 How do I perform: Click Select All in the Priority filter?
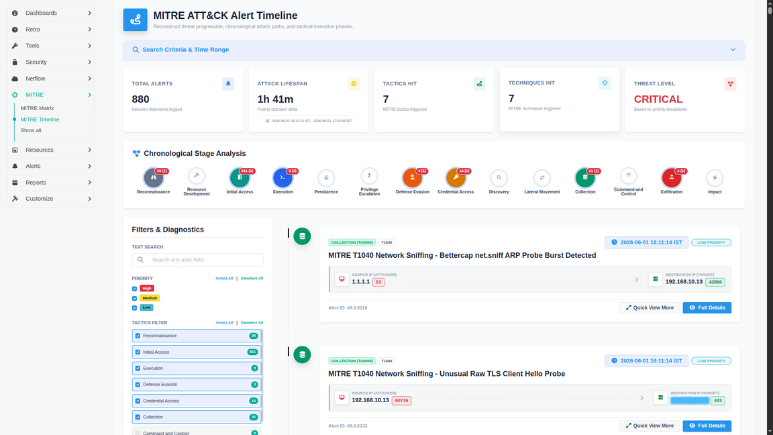tap(224, 279)
